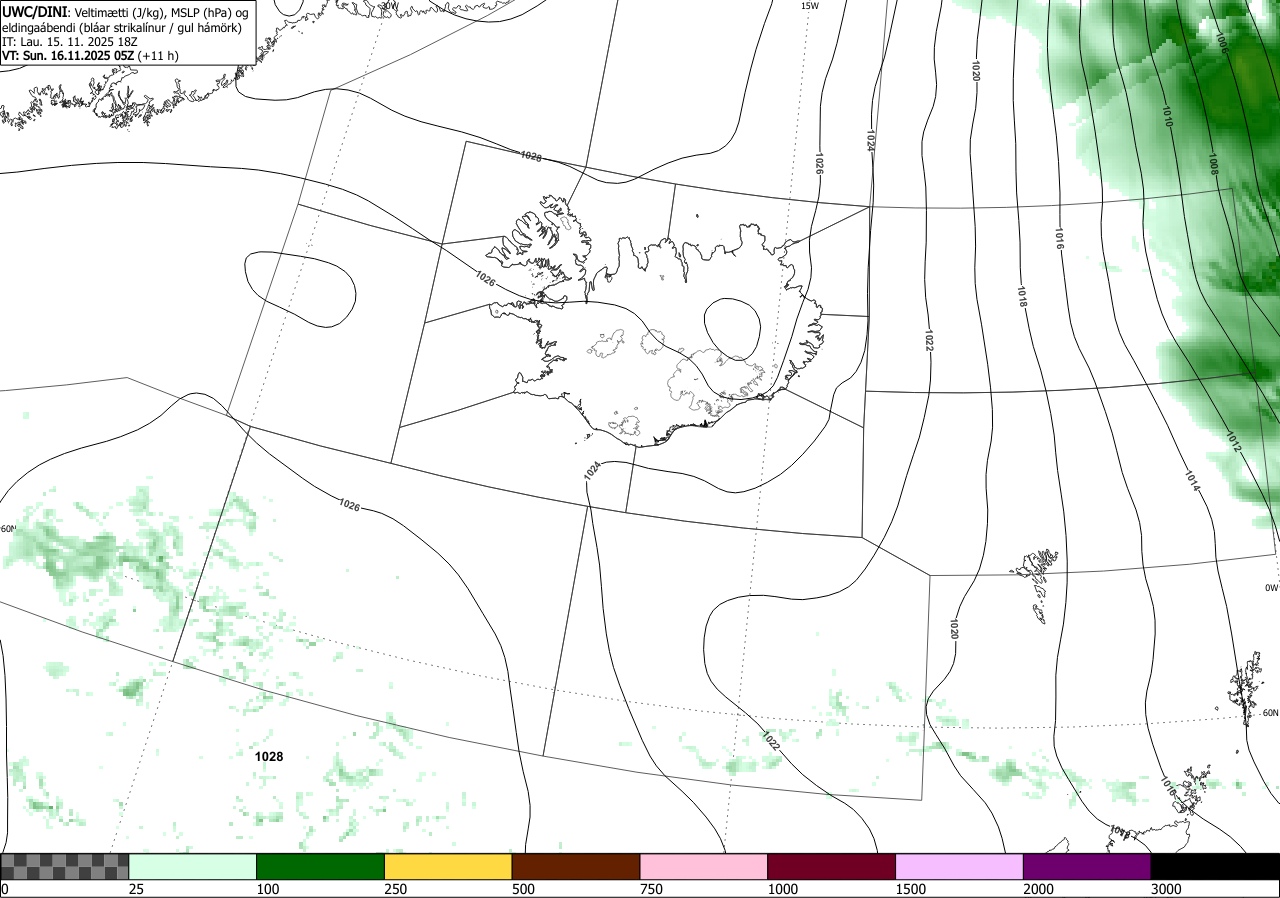Click the '15W' longitude label

click(810, 6)
